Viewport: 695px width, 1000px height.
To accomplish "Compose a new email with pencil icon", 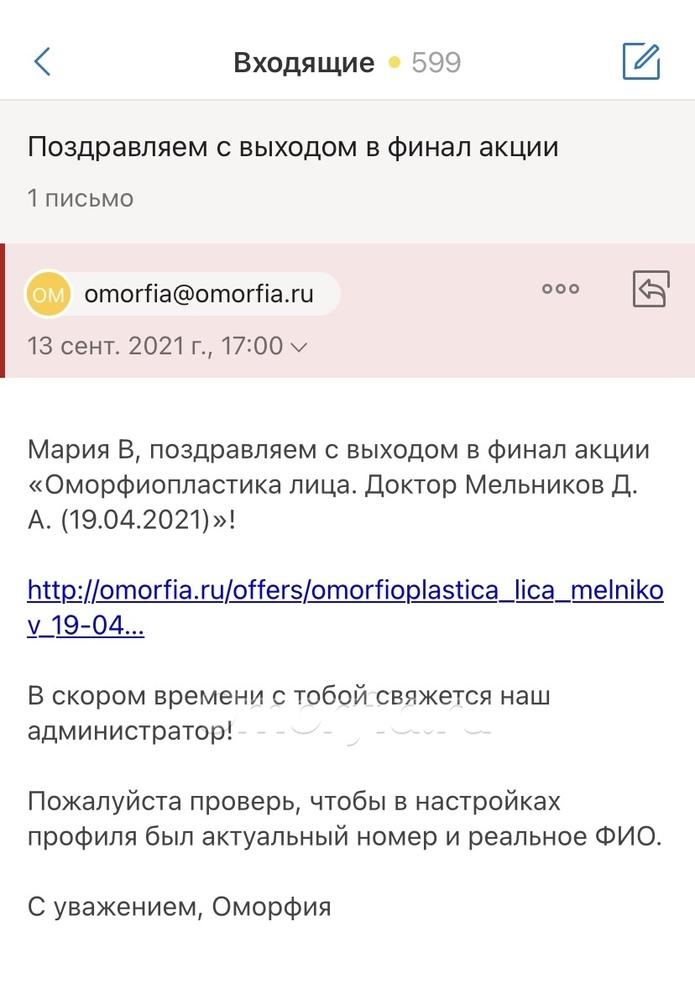I will point(641,61).
